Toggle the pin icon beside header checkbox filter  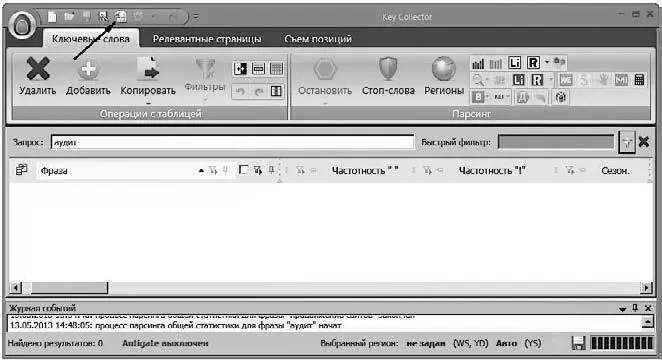click(x=271, y=170)
